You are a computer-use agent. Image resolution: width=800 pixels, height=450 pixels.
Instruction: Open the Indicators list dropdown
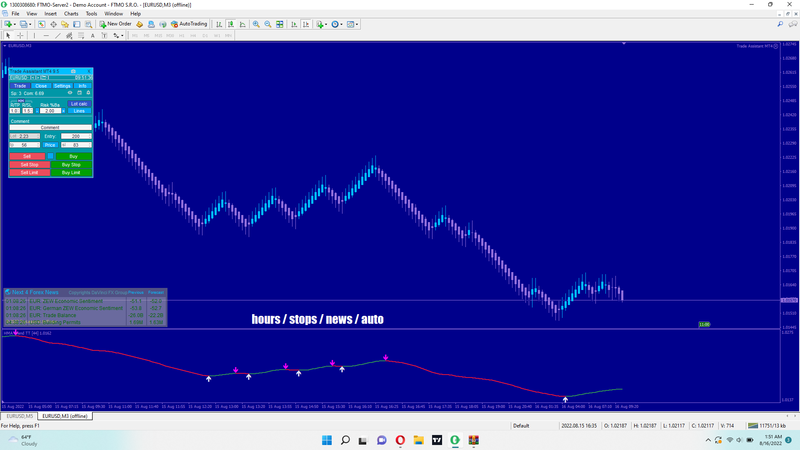[320, 24]
